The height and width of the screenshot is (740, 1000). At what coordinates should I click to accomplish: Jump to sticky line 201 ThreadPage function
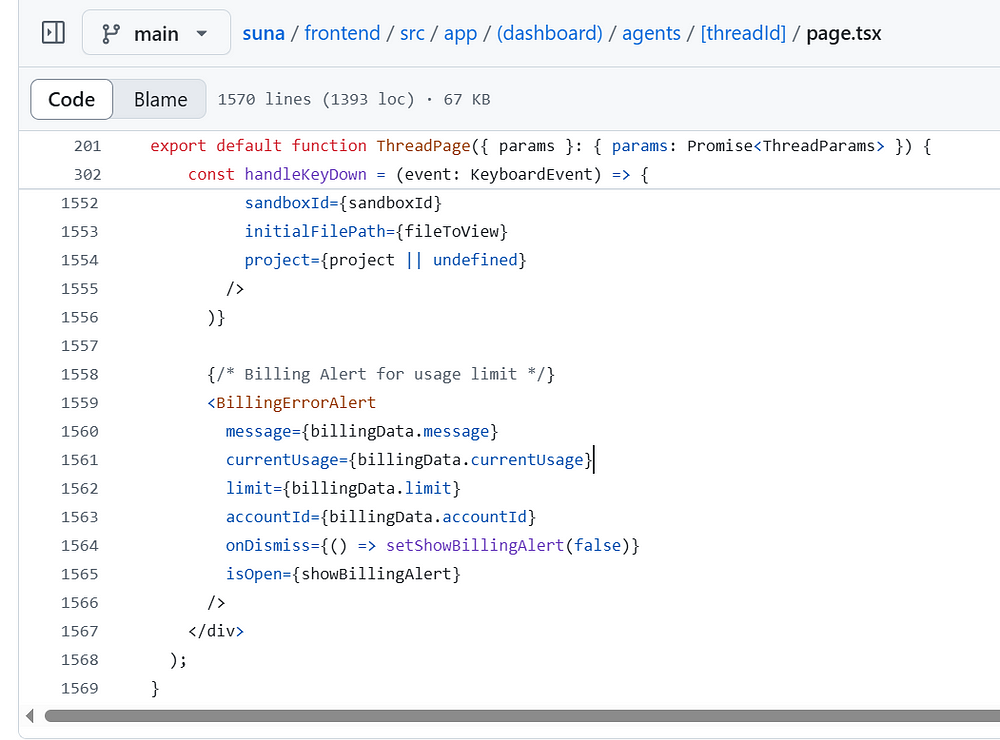541,146
